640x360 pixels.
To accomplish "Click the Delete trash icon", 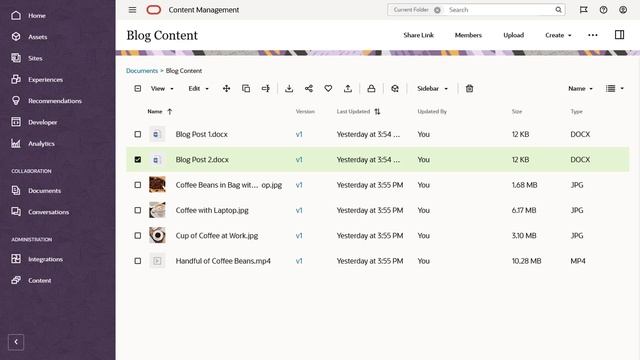I will [x=469, y=89].
